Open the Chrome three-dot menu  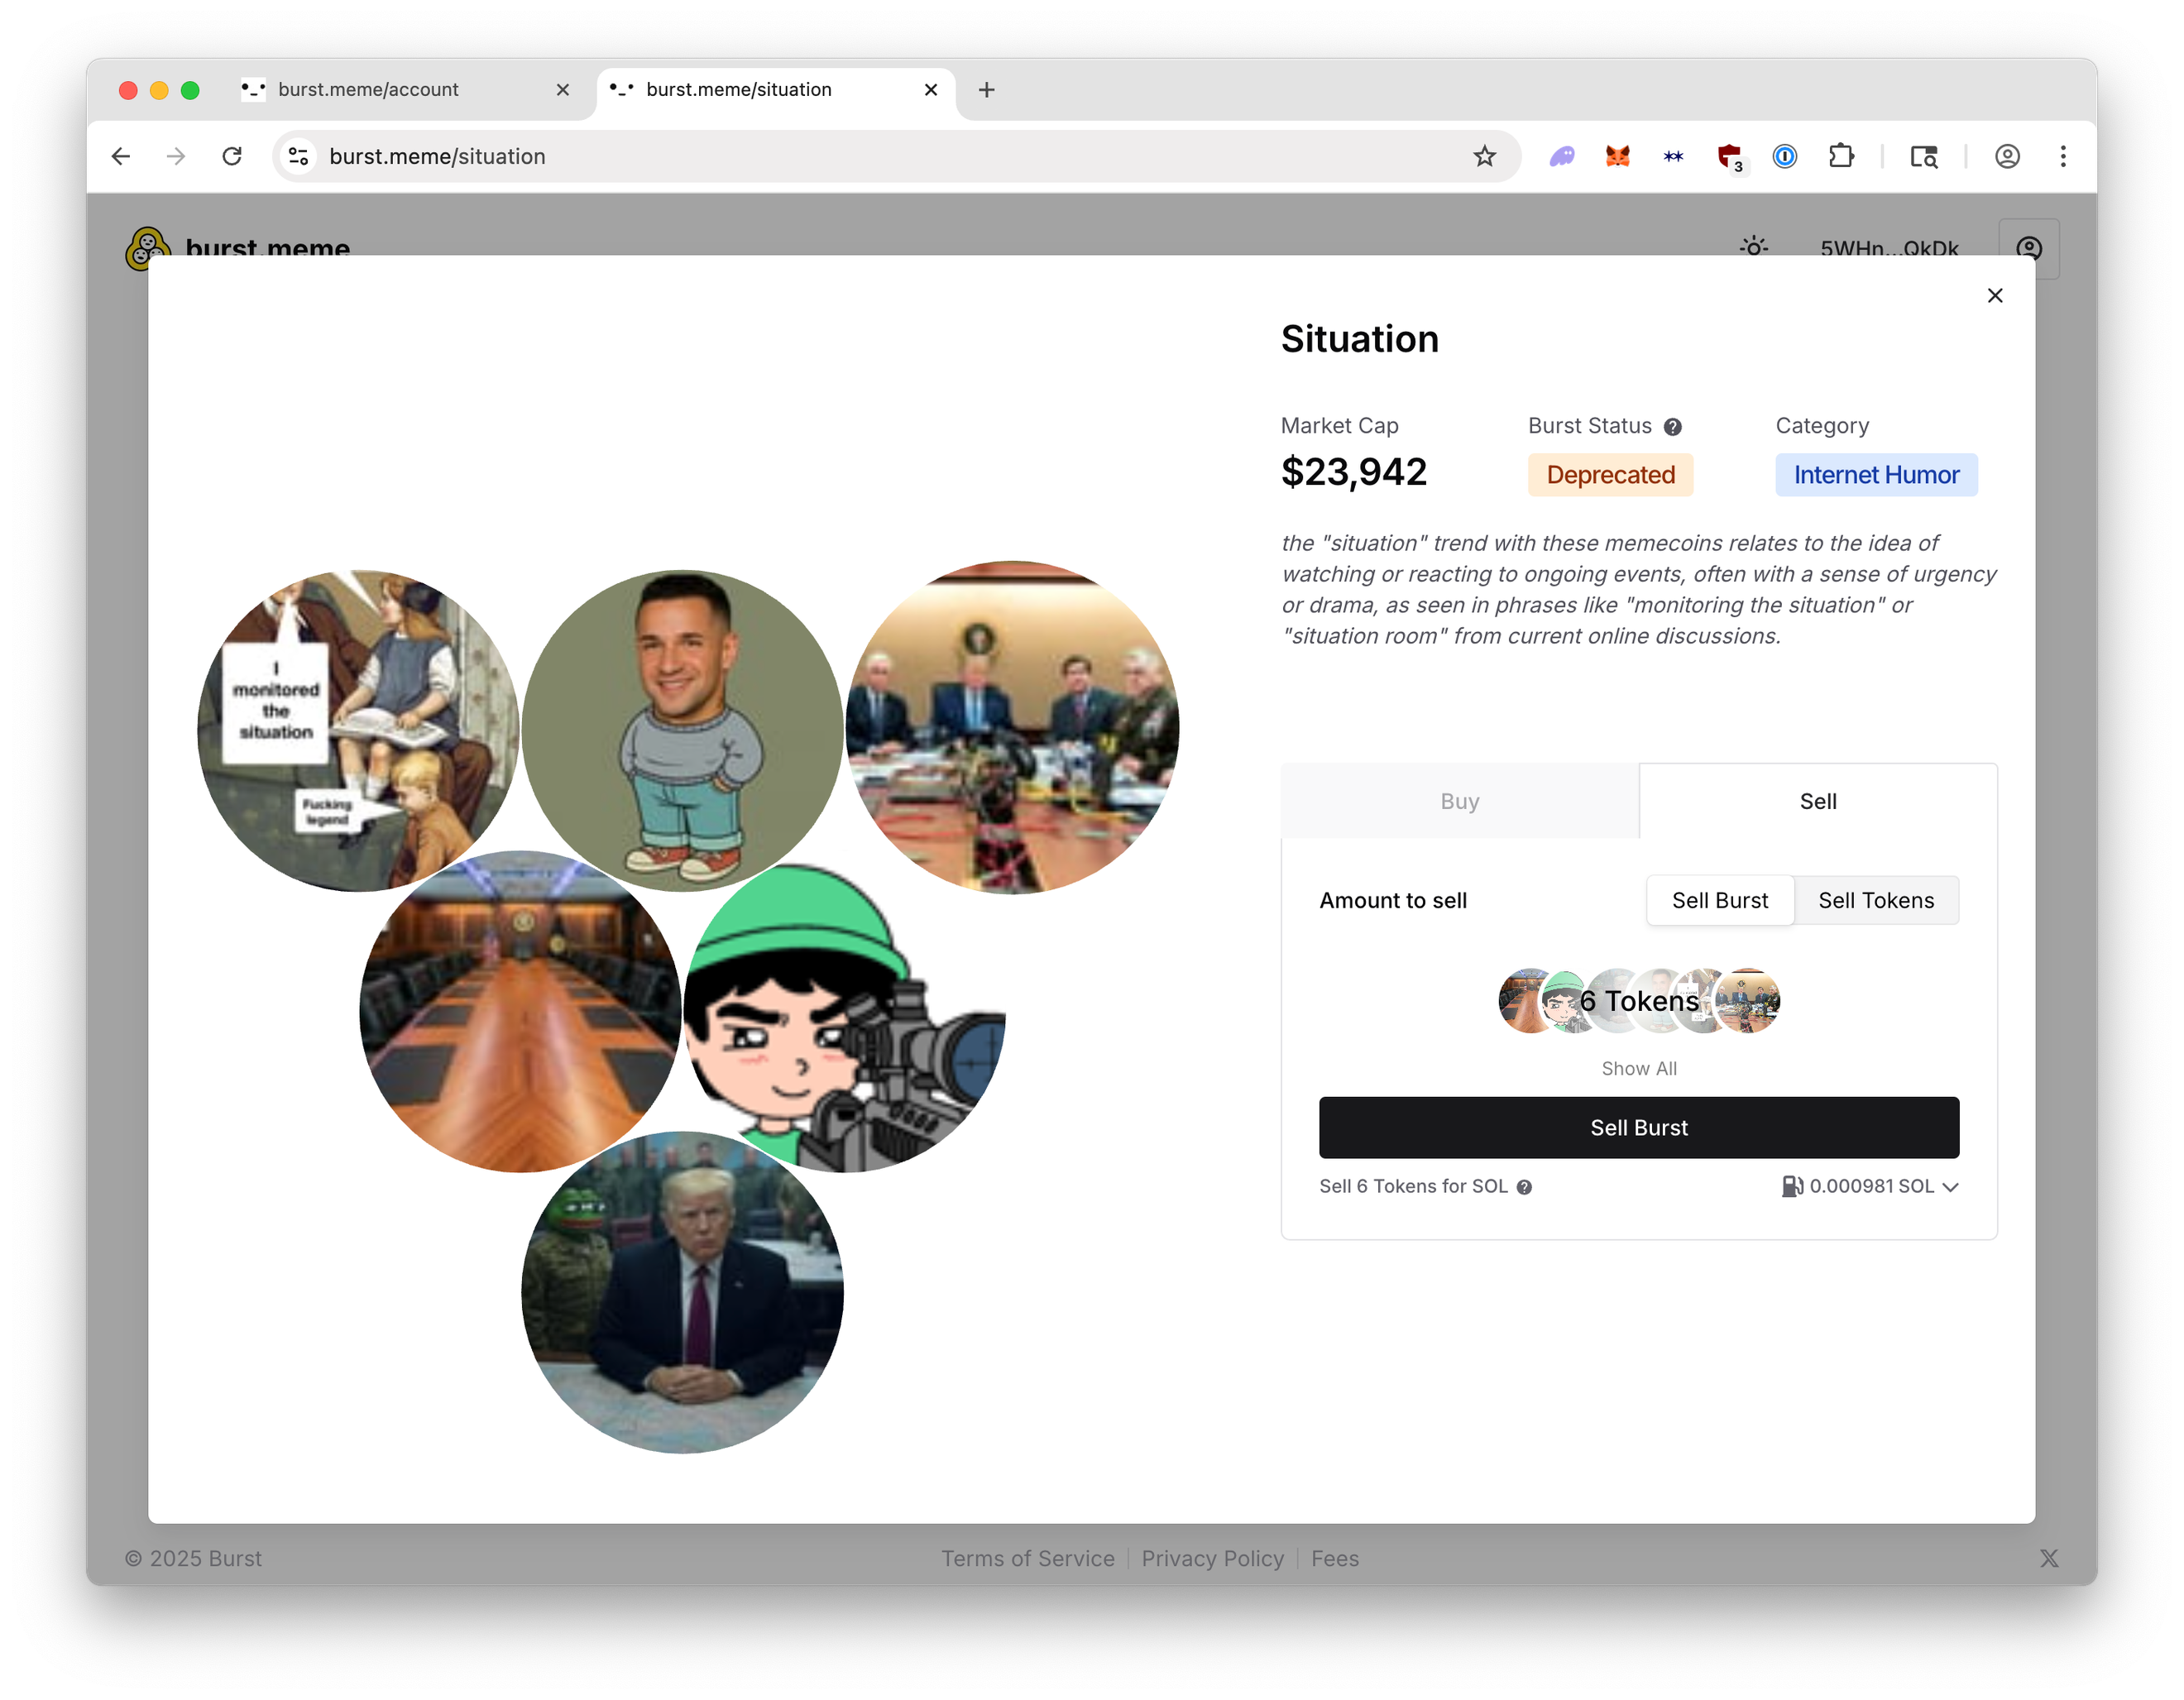[2062, 156]
